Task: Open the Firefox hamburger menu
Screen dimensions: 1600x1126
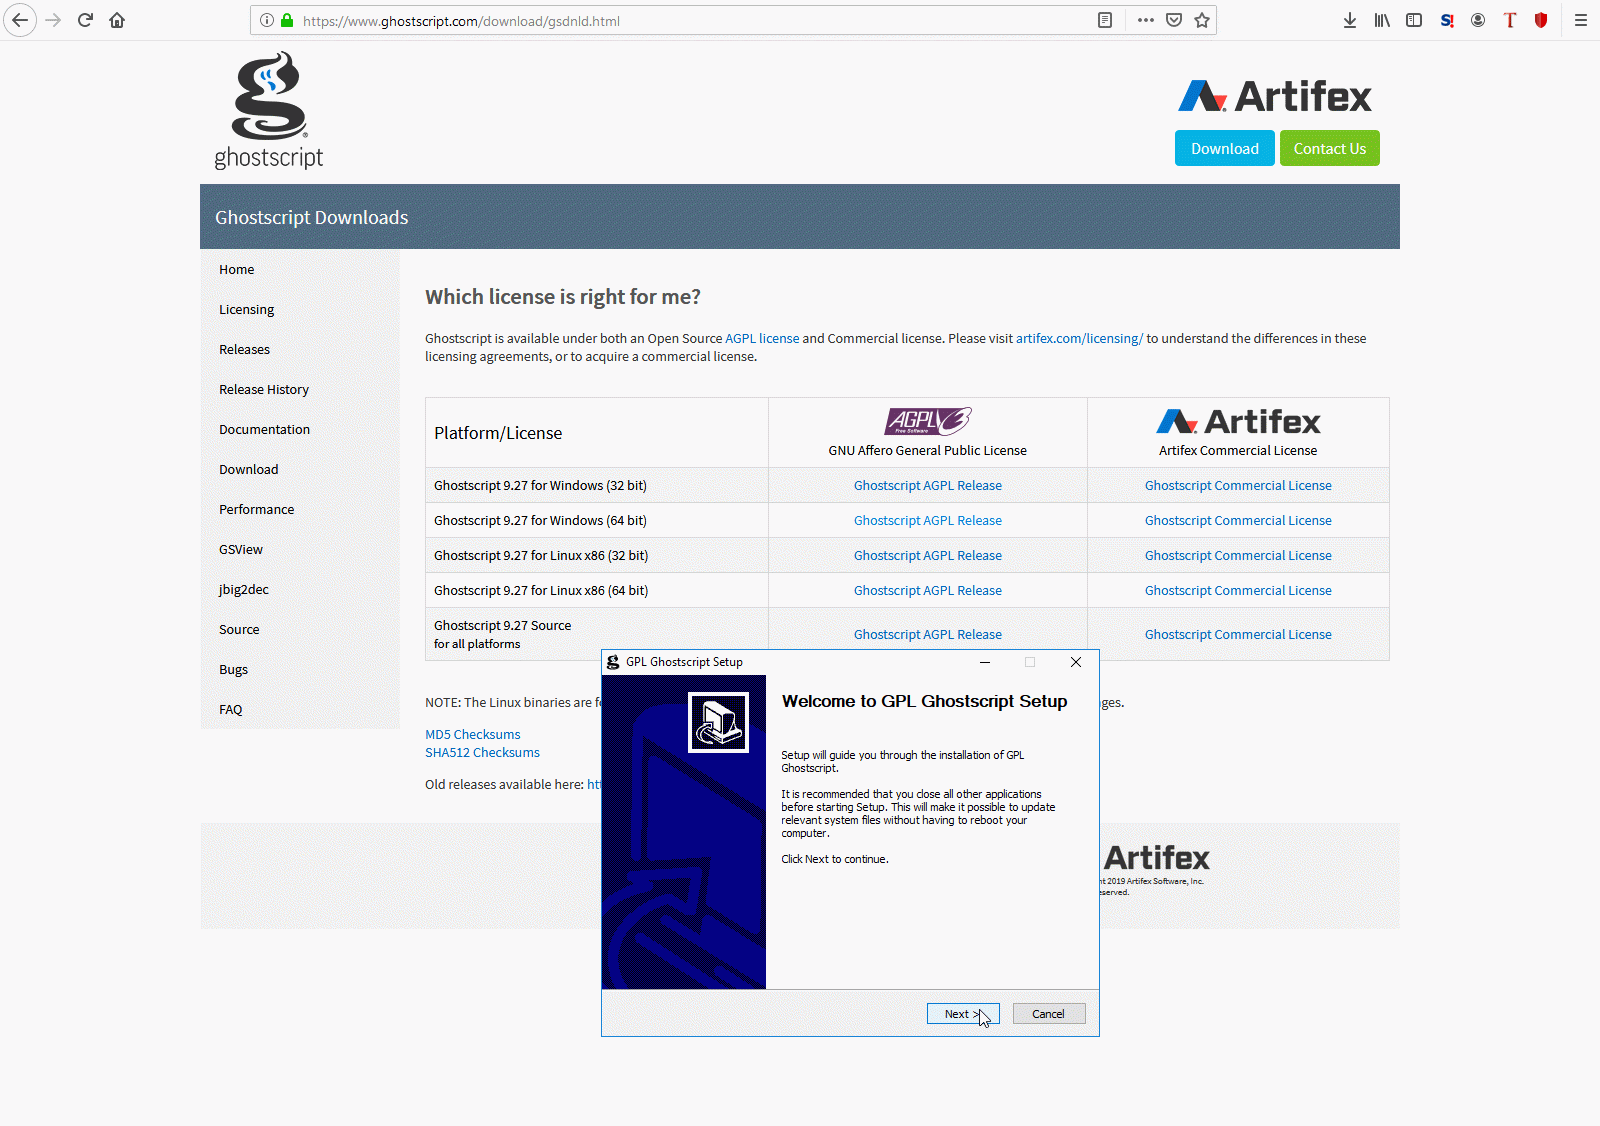Action: tap(1581, 20)
